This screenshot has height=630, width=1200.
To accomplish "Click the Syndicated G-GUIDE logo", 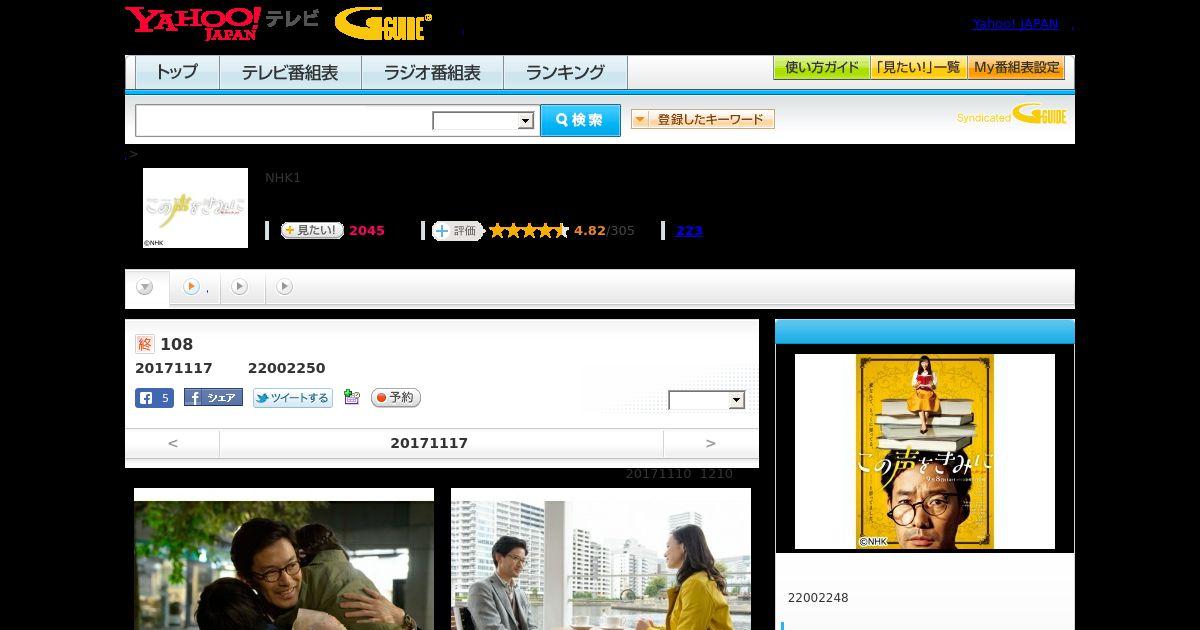I will pyautogui.click(x=1011, y=115).
